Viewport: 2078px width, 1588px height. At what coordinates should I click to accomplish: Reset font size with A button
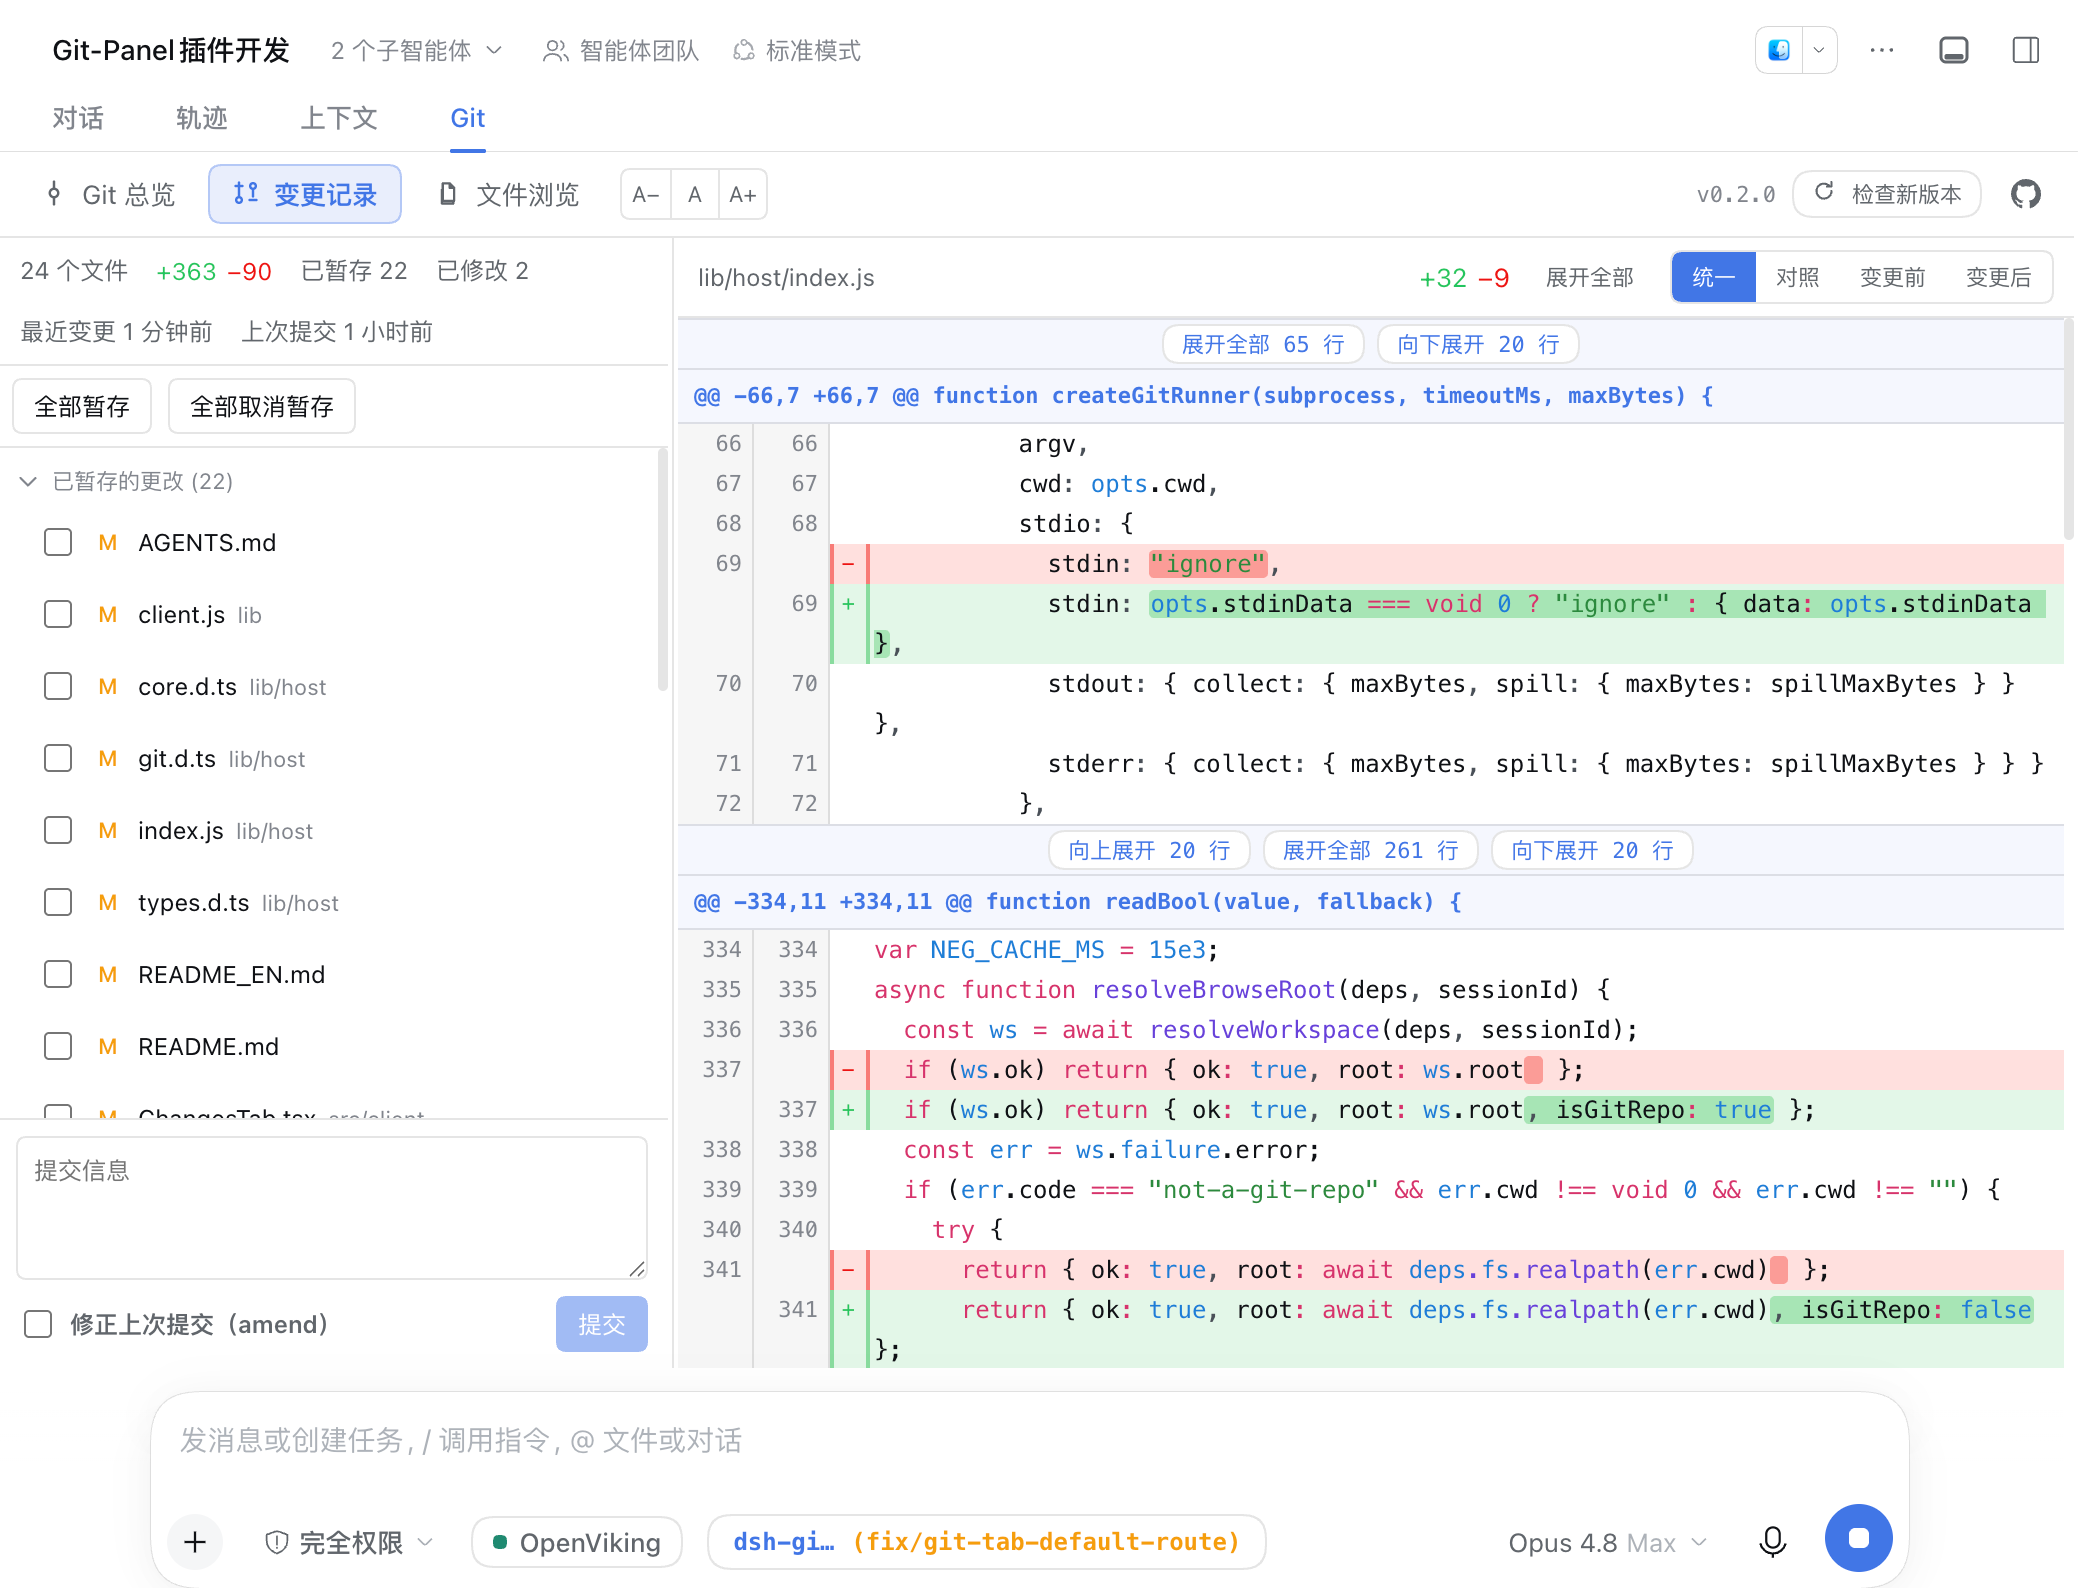click(x=695, y=194)
